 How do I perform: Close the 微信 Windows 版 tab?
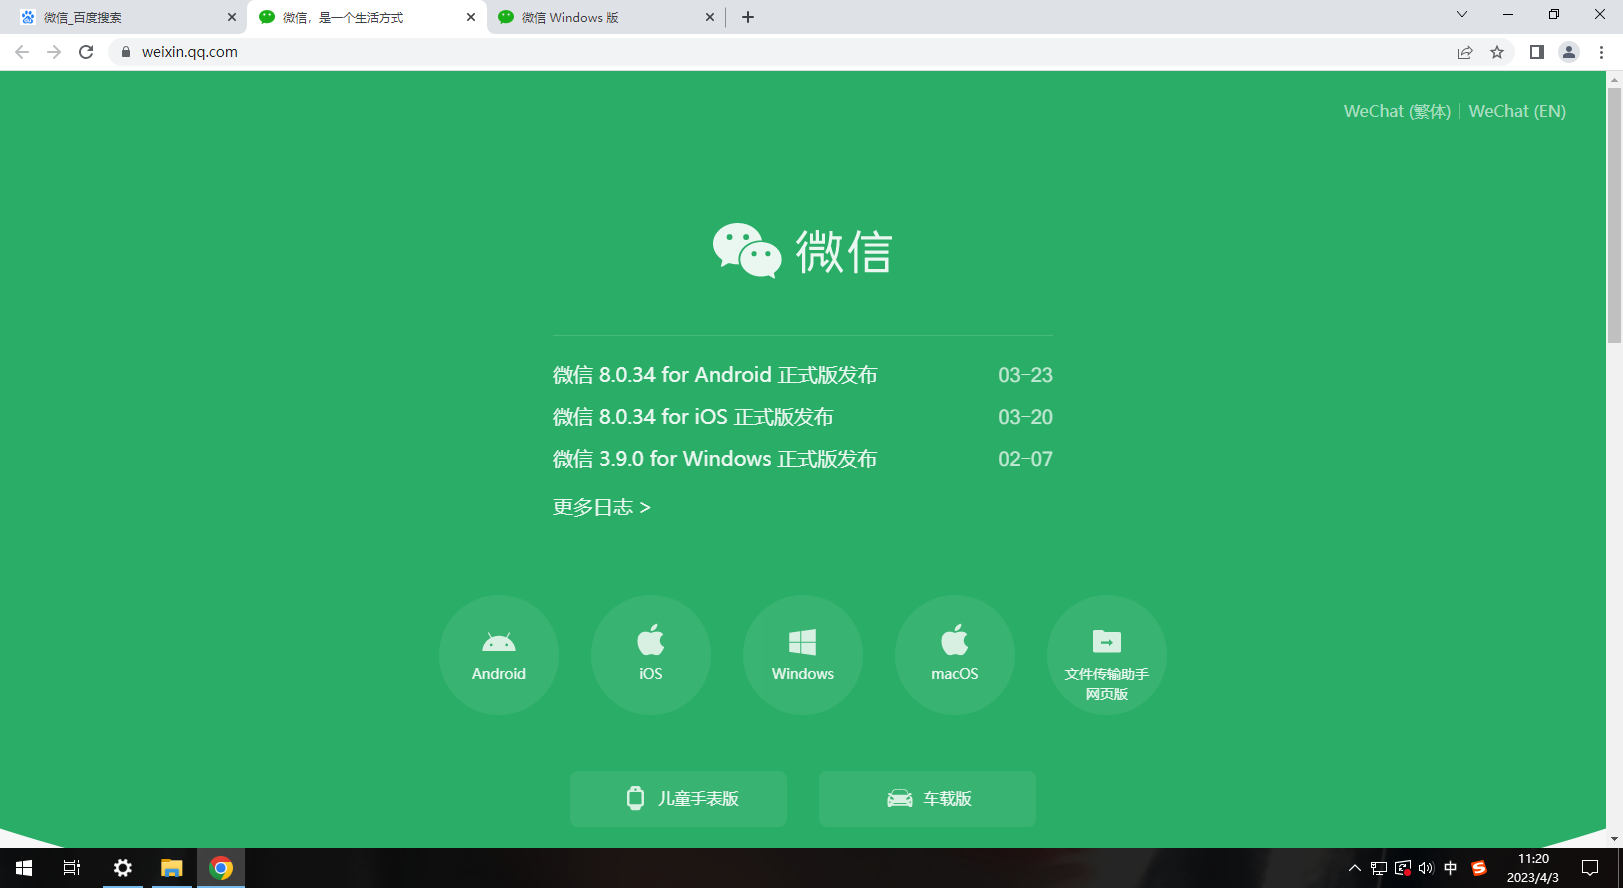(x=710, y=17)
